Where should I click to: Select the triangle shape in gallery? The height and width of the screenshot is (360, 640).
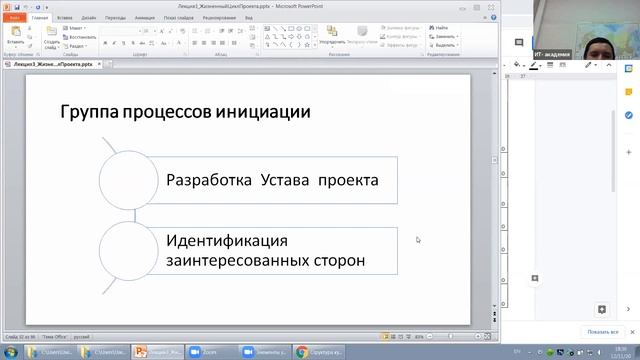click(267, 37)
